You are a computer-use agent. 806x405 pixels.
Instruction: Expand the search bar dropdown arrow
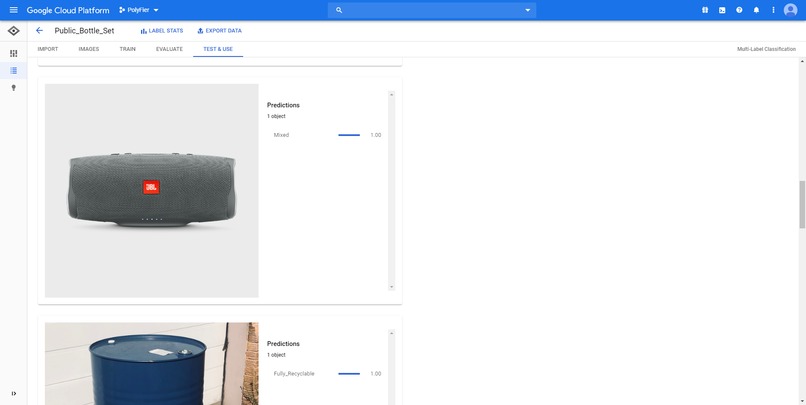pyautogui.click(x=528, y=10)
